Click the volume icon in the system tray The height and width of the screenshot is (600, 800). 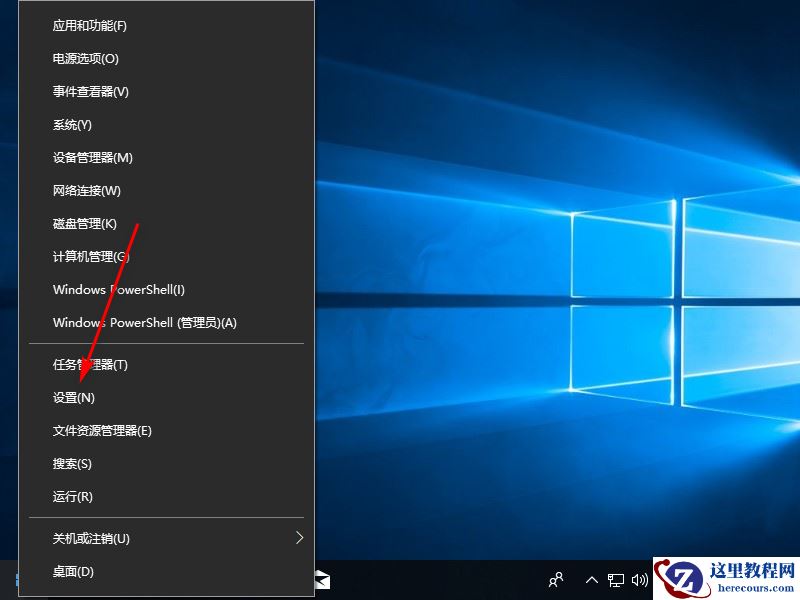(641, 580)
